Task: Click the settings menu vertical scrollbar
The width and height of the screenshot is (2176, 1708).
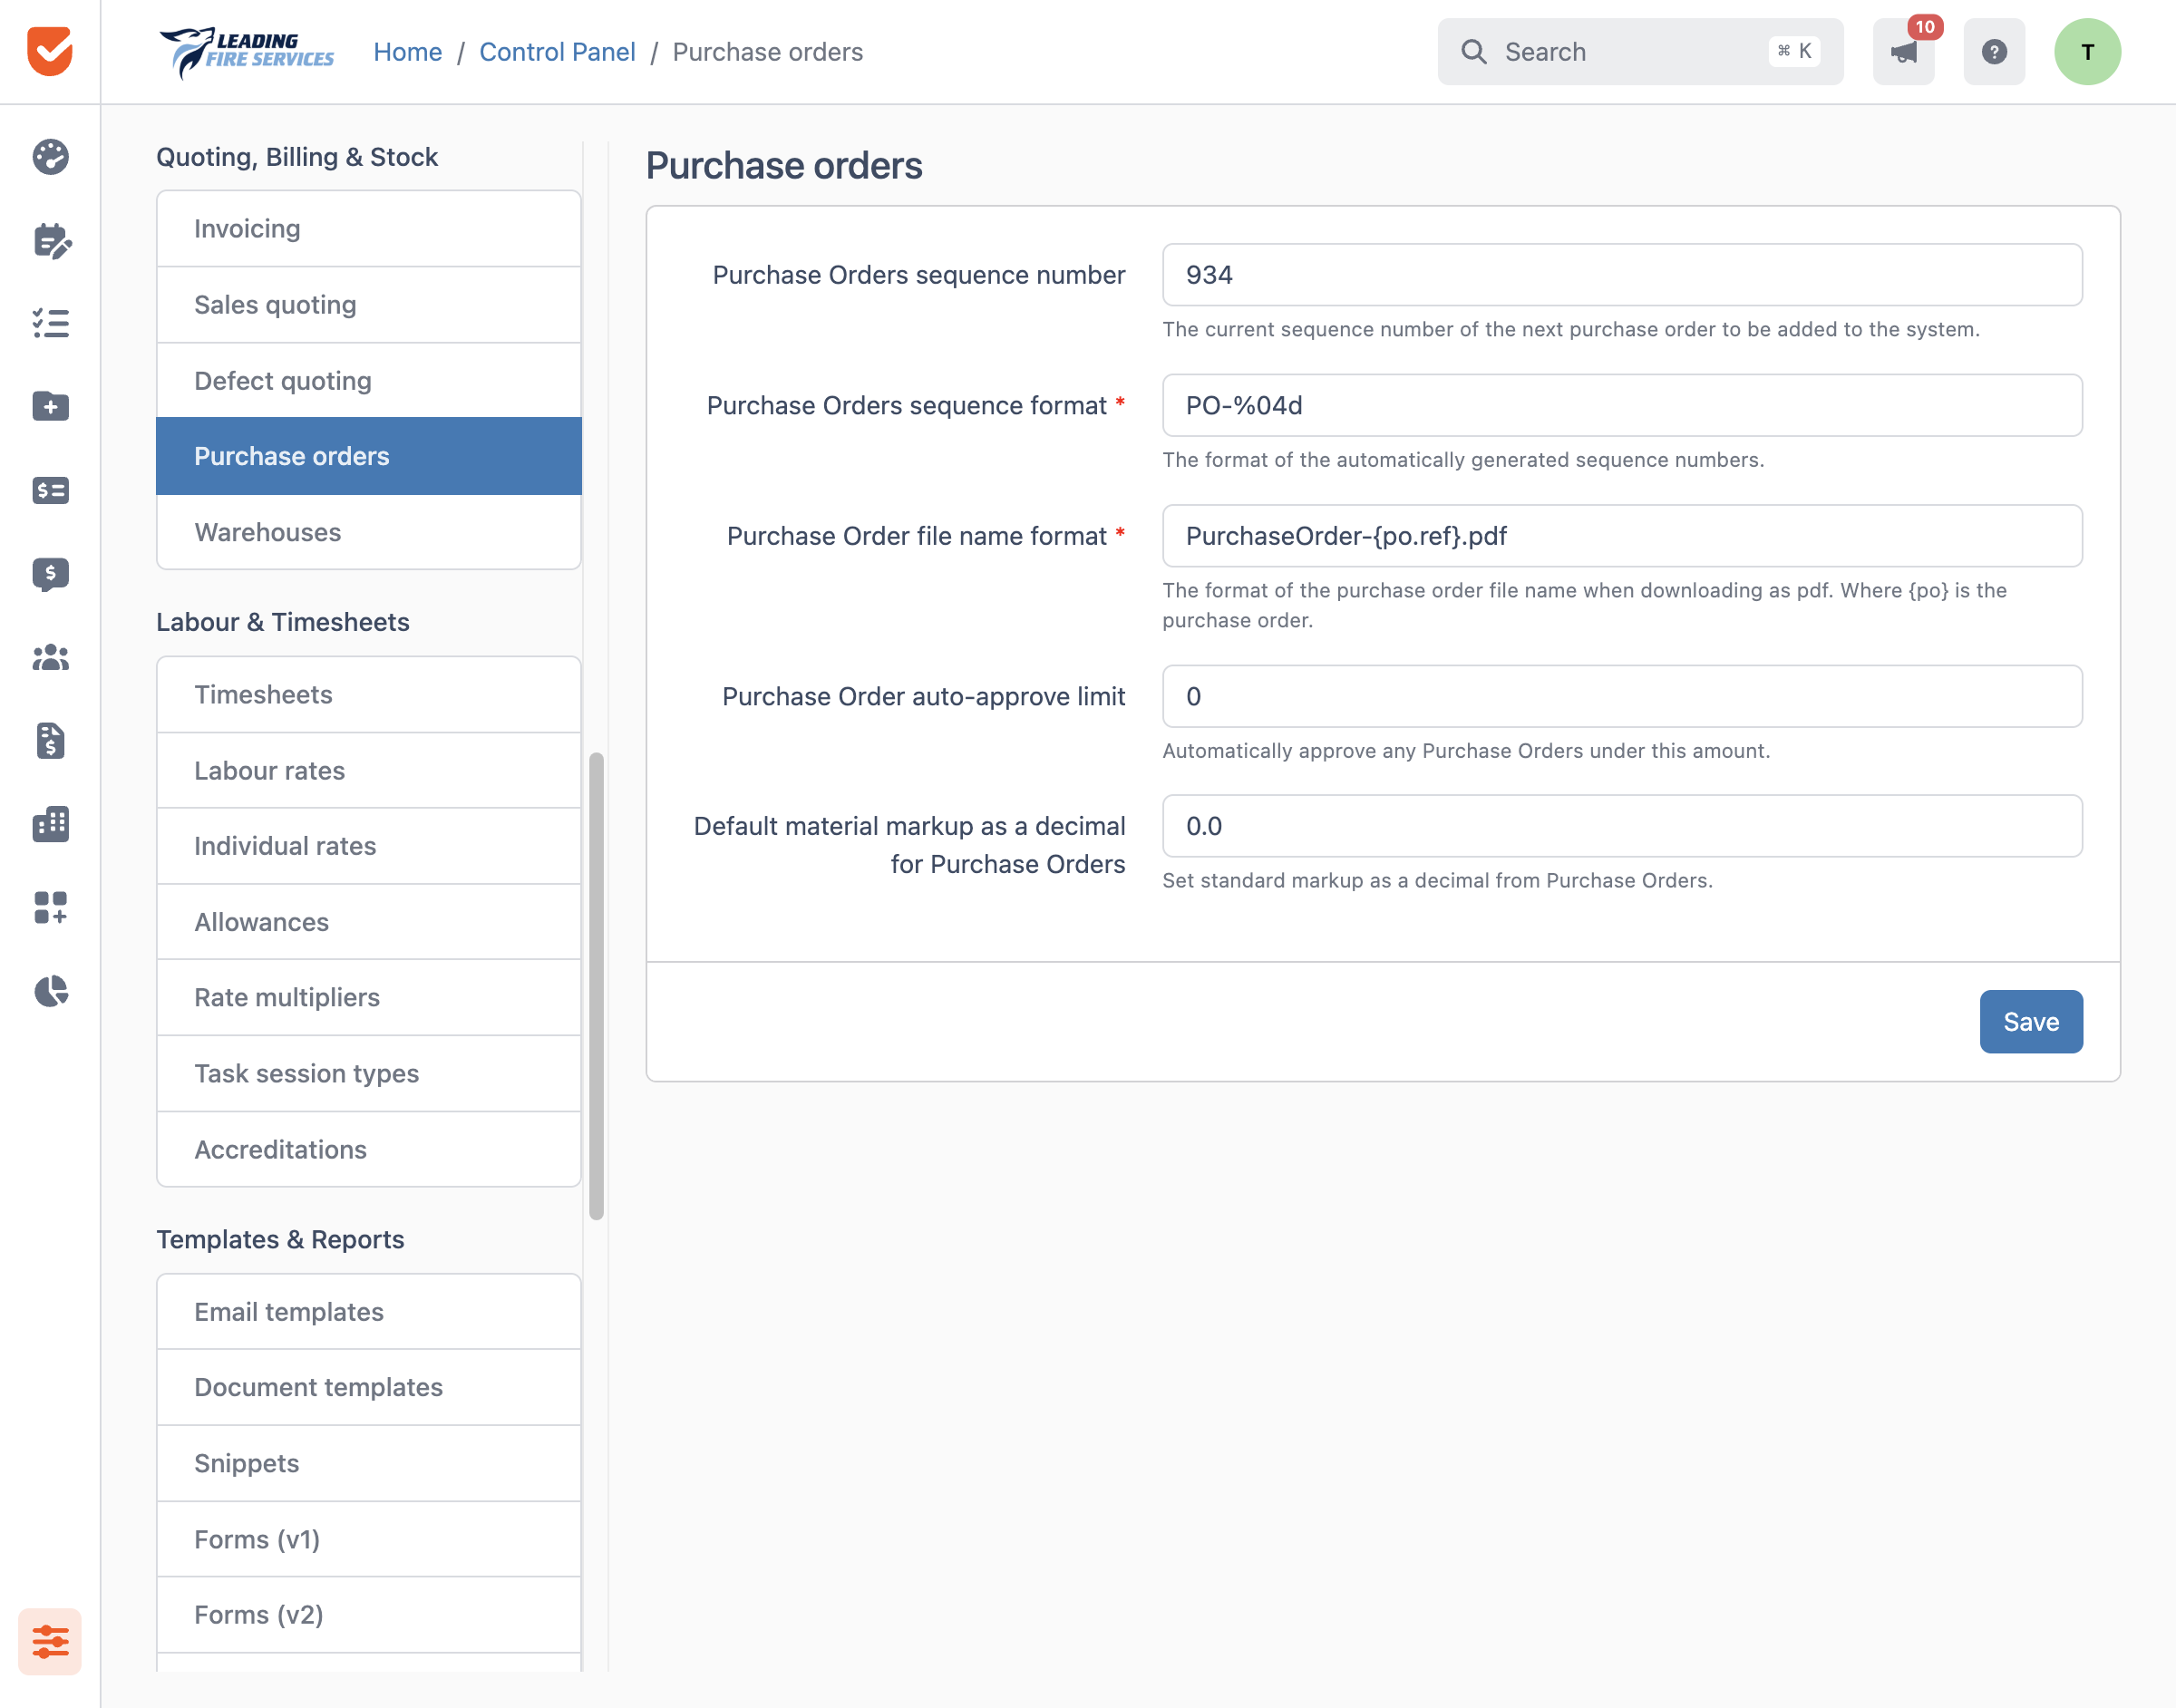Action: click(596, 986)
